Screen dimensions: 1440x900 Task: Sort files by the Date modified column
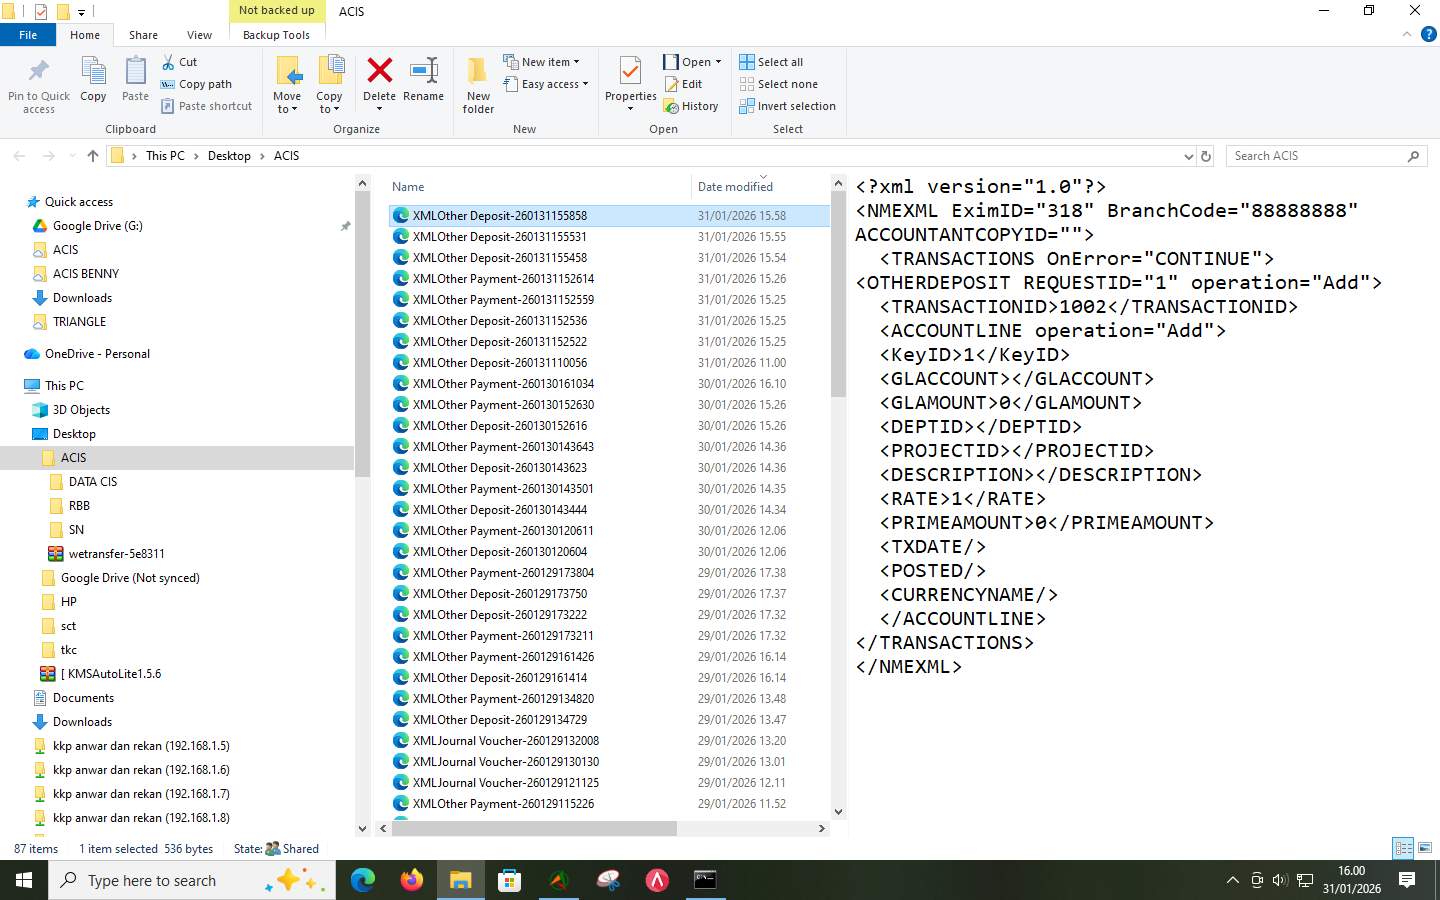[x=735, y=187]
